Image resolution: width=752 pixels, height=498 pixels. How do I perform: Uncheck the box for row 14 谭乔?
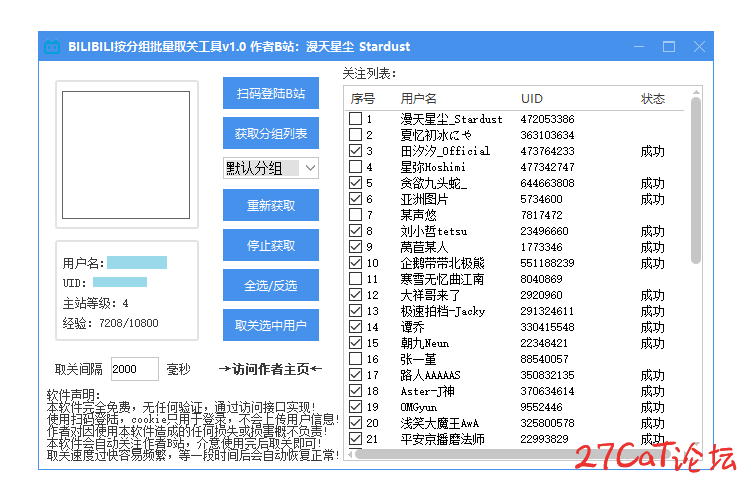pos(355,327)
